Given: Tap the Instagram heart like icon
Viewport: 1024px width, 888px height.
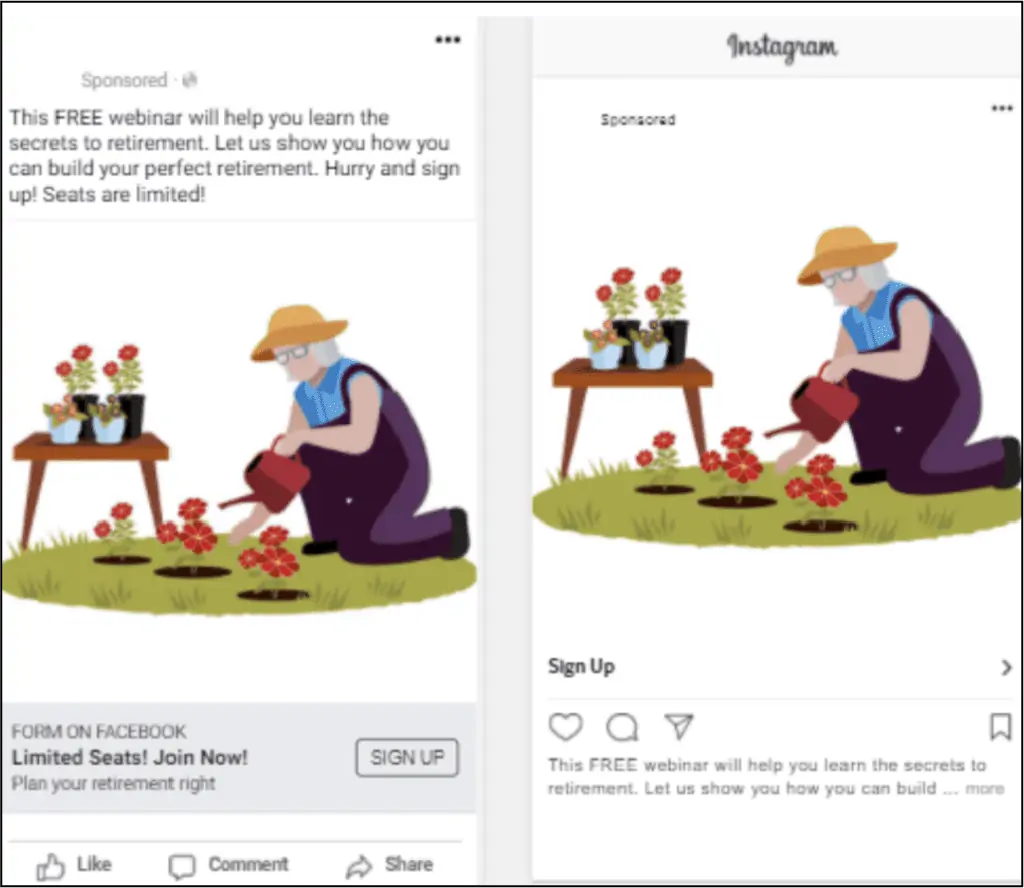Looking at the screenshot, I should click(565, 727).
